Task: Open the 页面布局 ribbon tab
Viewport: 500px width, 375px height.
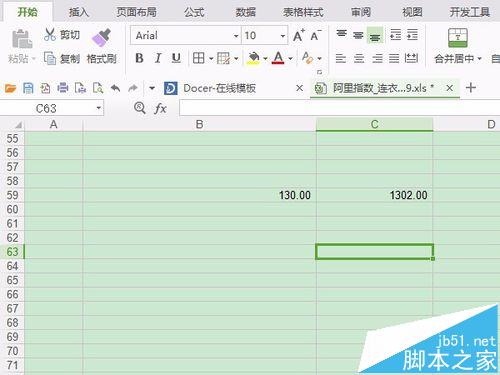Action: (x=137, y=12)
